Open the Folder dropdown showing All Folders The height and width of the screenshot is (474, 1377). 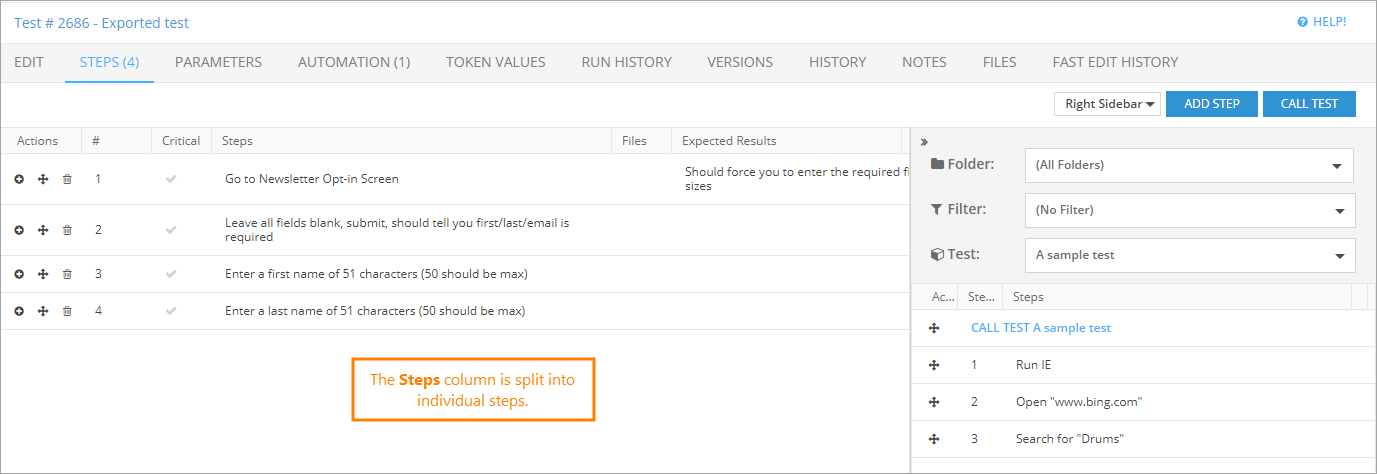pos(1189,165)
